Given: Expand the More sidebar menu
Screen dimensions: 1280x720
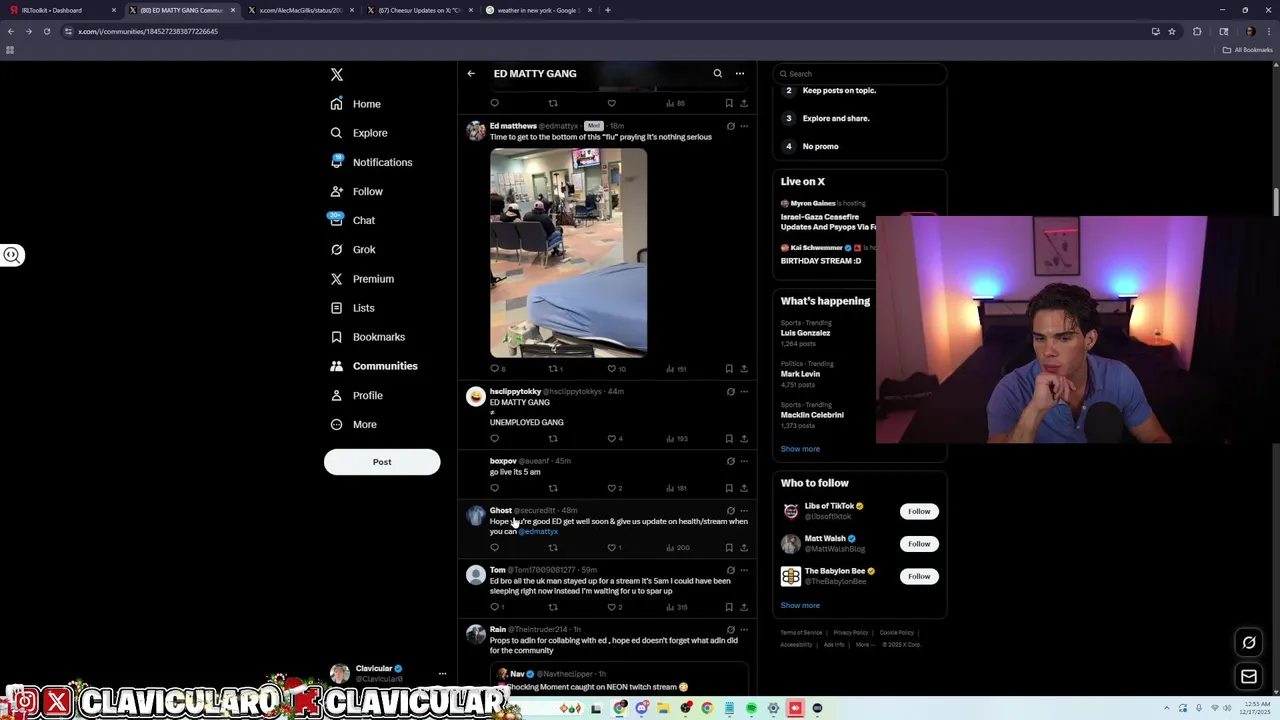Looking at the screenshot, I should pyautogui.click(x=353, y=424).
